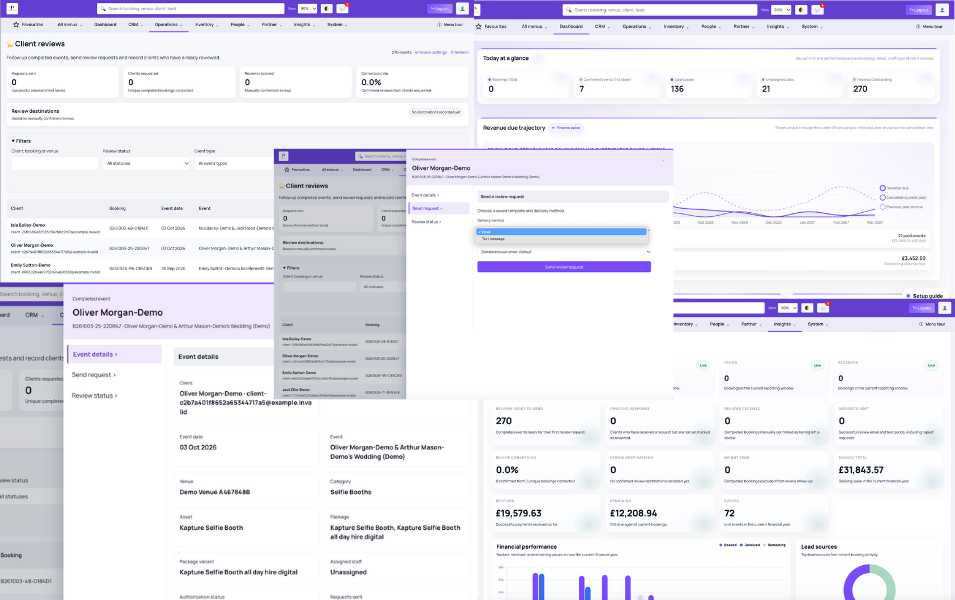The height and width of the screenshot is (600, 955).
Task: Open user profile icon in top-right Dashboard window
Action: click(942, 10)
